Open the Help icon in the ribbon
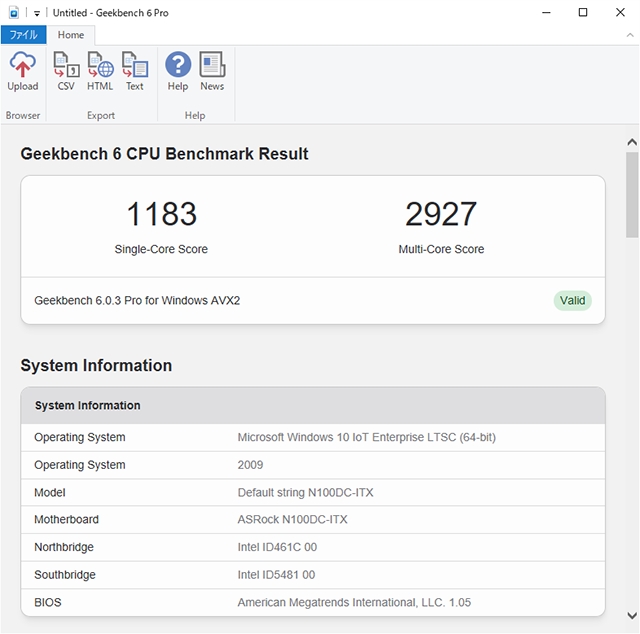This screenshot has width=640, height=634. pos(178,72)
